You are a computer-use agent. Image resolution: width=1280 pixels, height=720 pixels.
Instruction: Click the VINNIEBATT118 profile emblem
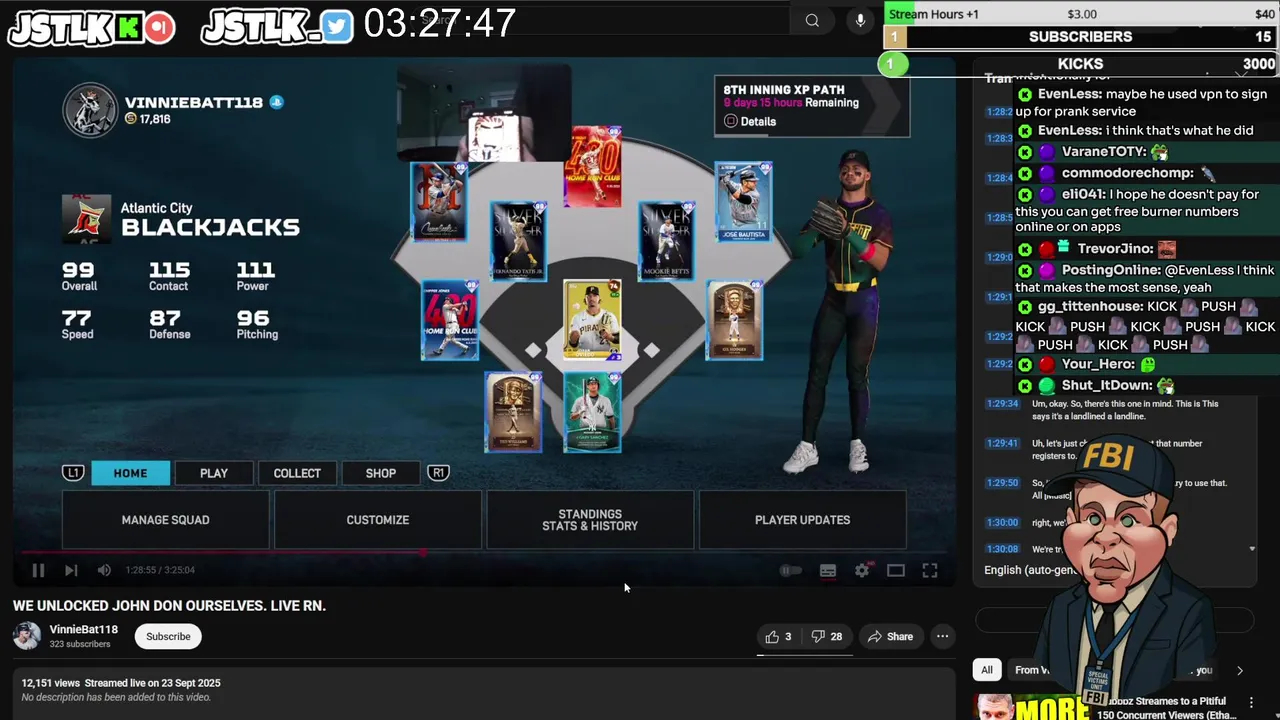tap(90, 110)
